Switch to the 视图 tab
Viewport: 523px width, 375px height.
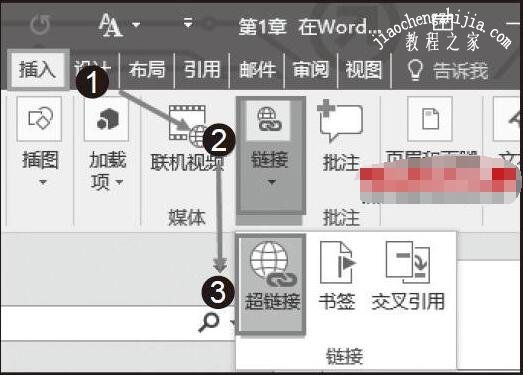coord(364,70)
